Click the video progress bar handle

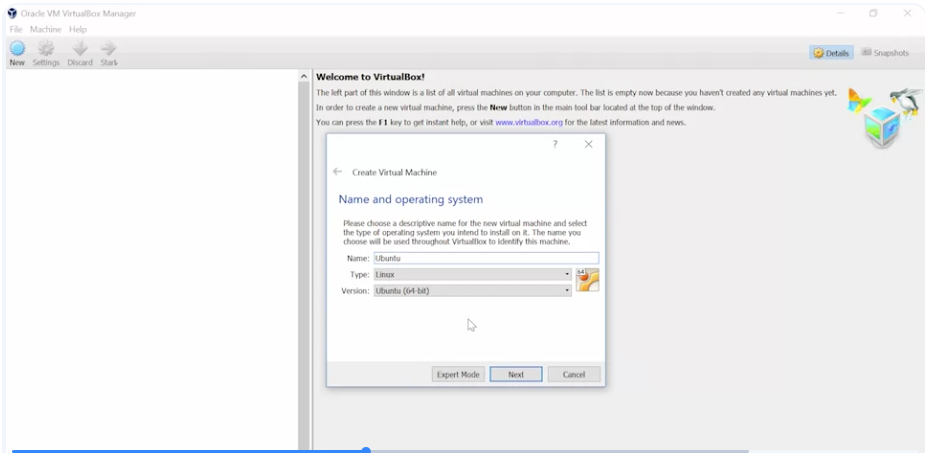(x=366, y=451)
